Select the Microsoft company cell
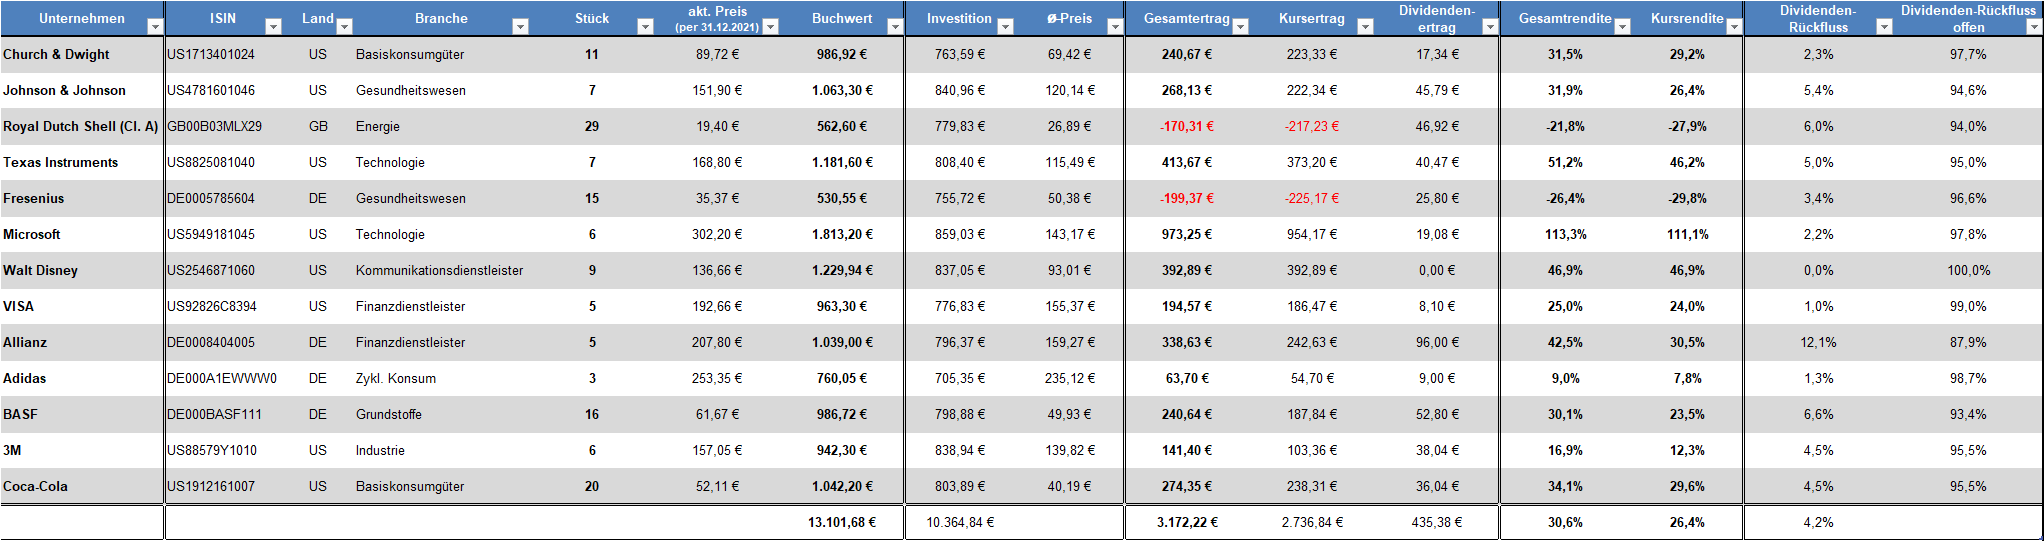2044x541 pixels. [82, 234]
